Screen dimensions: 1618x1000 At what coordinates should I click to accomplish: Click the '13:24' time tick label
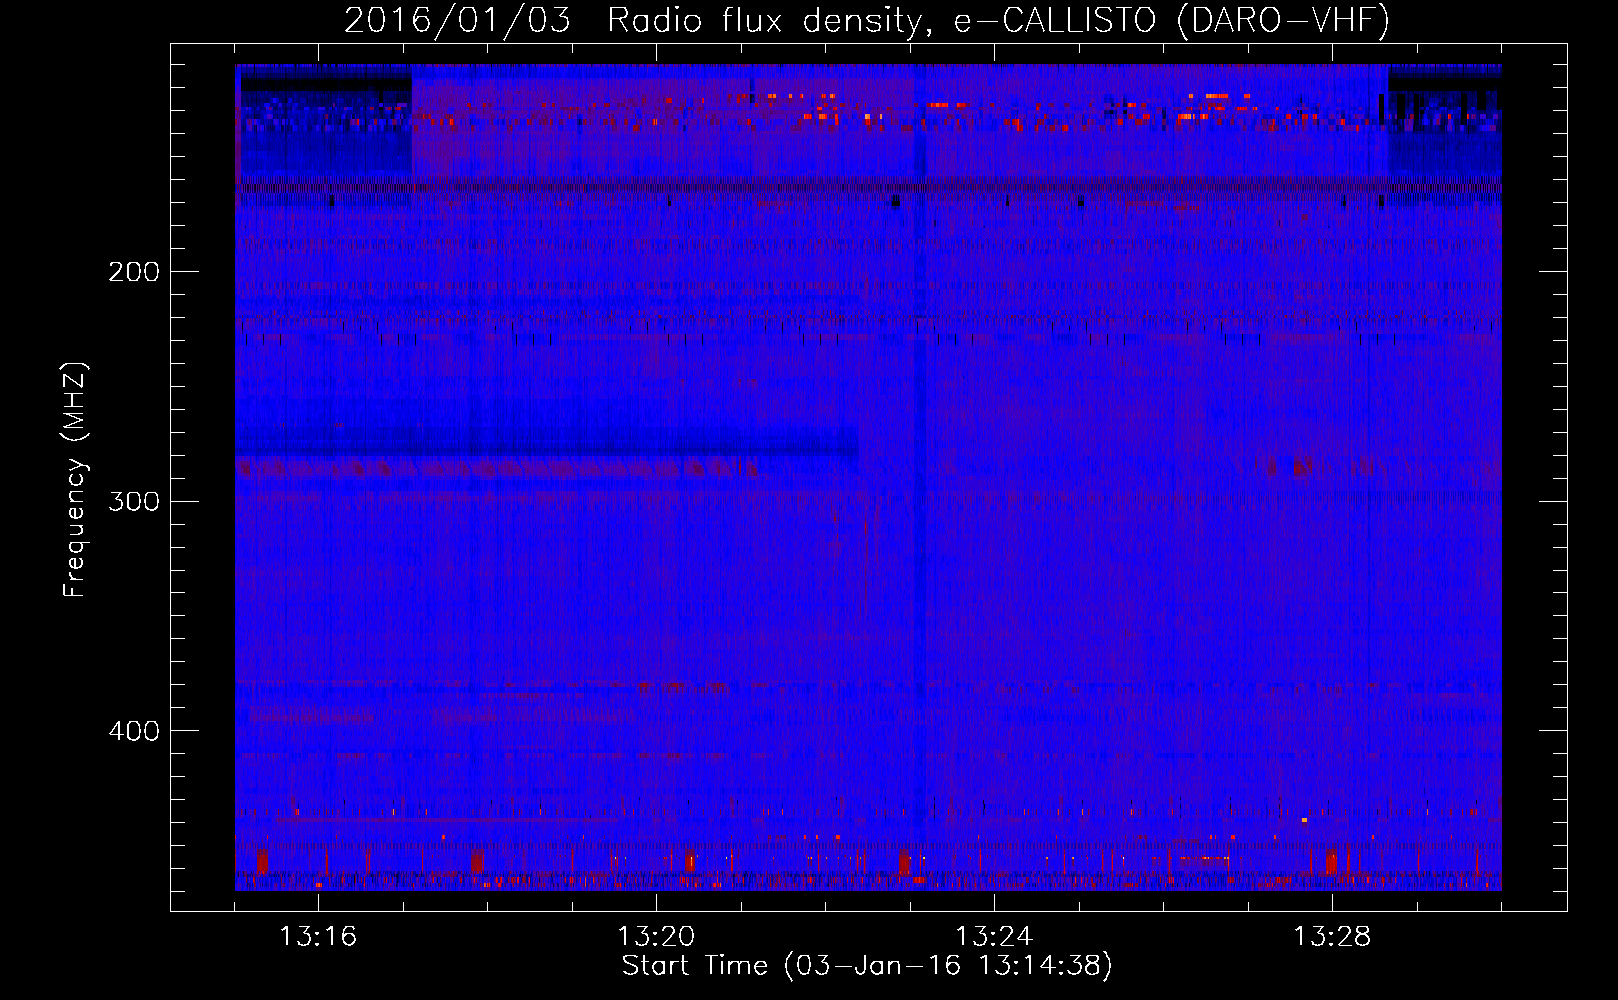click(x=994, y=937)
